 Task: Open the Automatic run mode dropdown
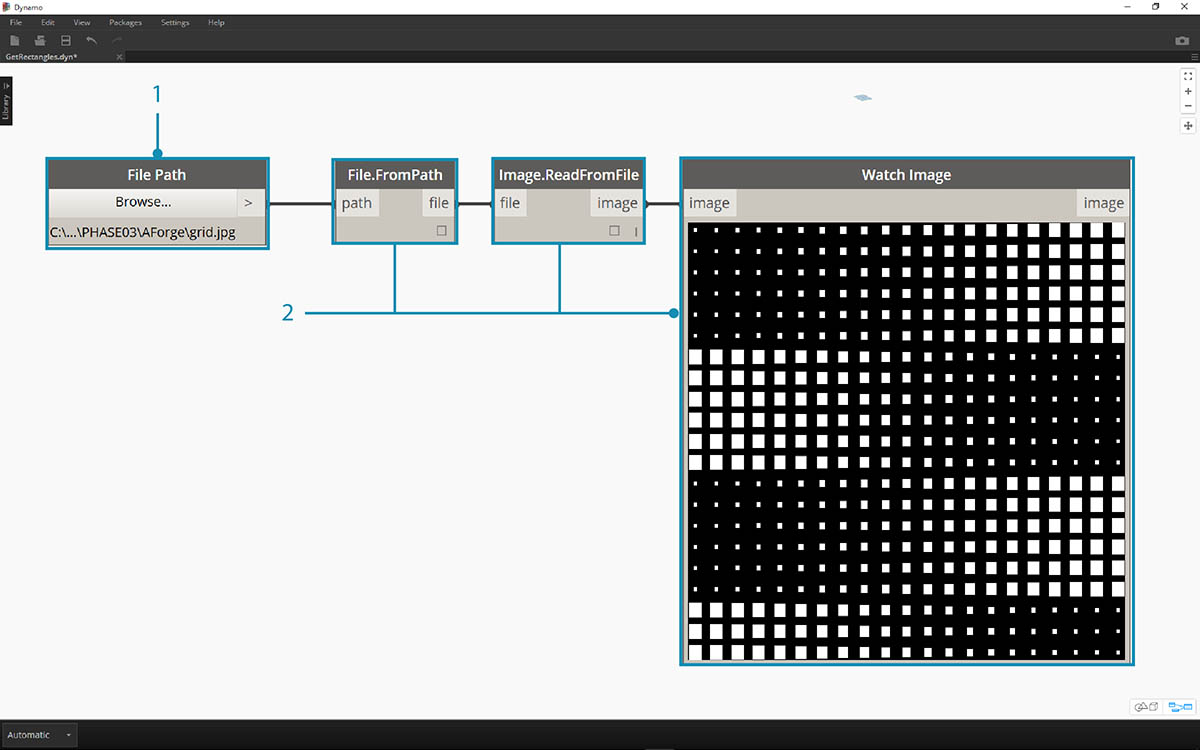38,735
